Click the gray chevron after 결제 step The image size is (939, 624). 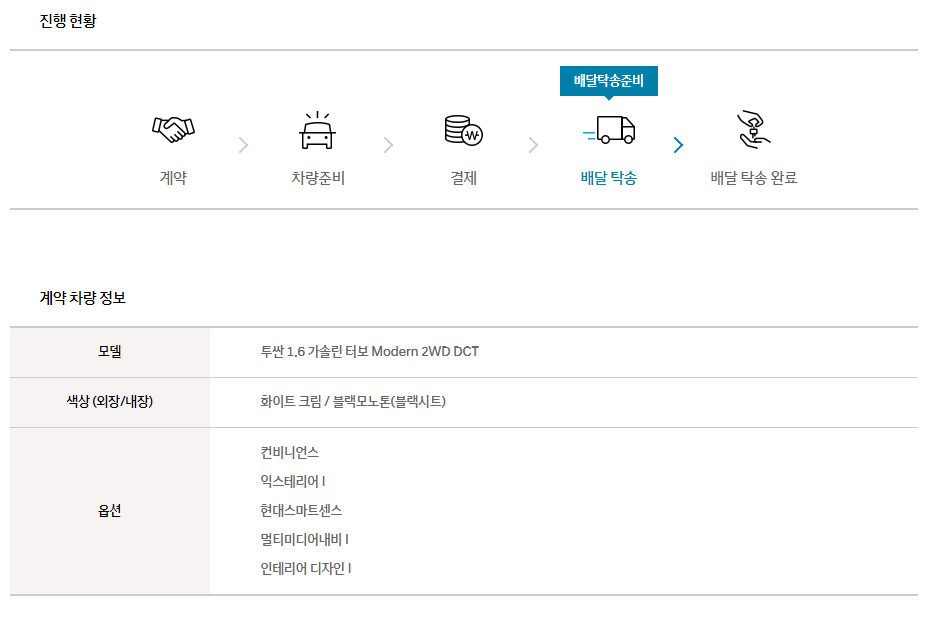coord(533,145)
